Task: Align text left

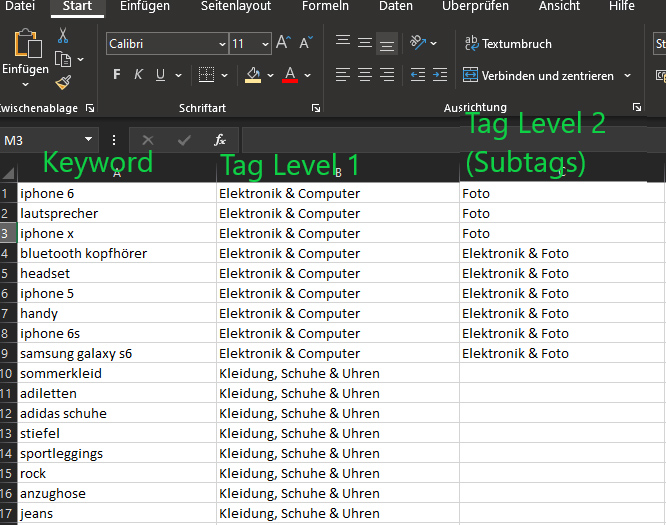Action: pyautogui.click(x=343, y=75)
